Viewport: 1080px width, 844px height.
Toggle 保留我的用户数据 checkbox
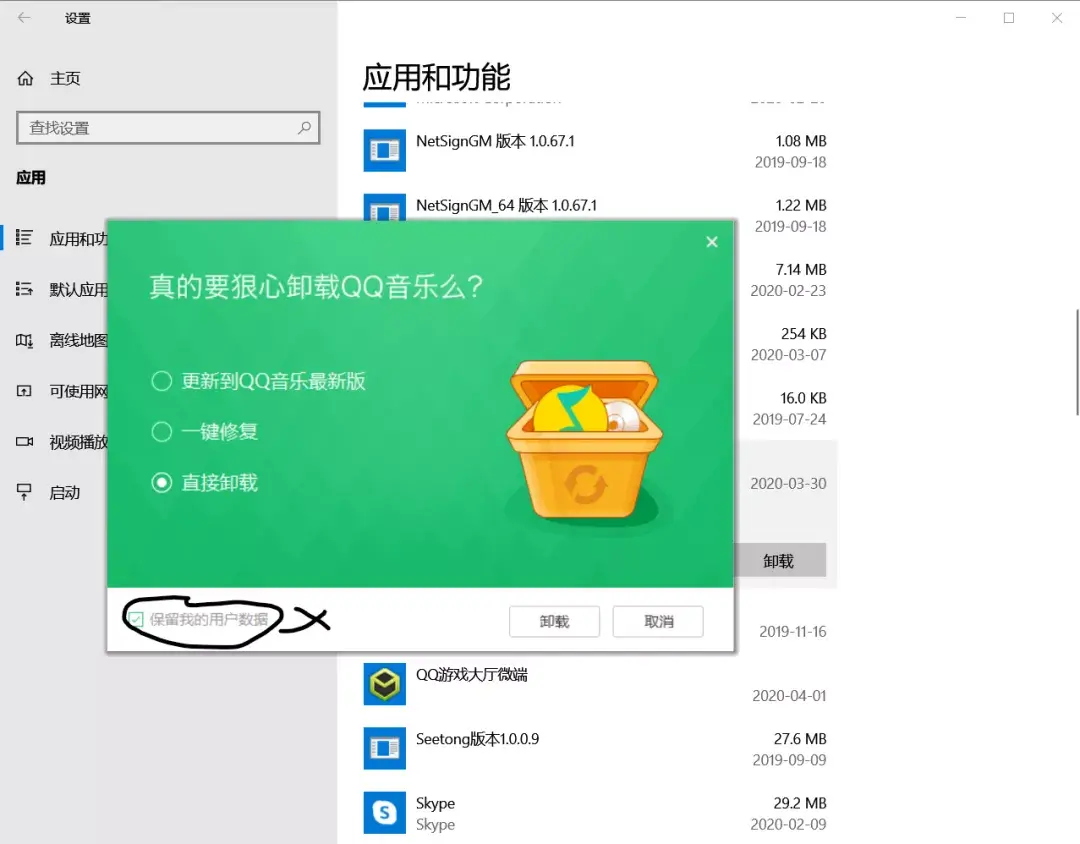pos(136,619)
